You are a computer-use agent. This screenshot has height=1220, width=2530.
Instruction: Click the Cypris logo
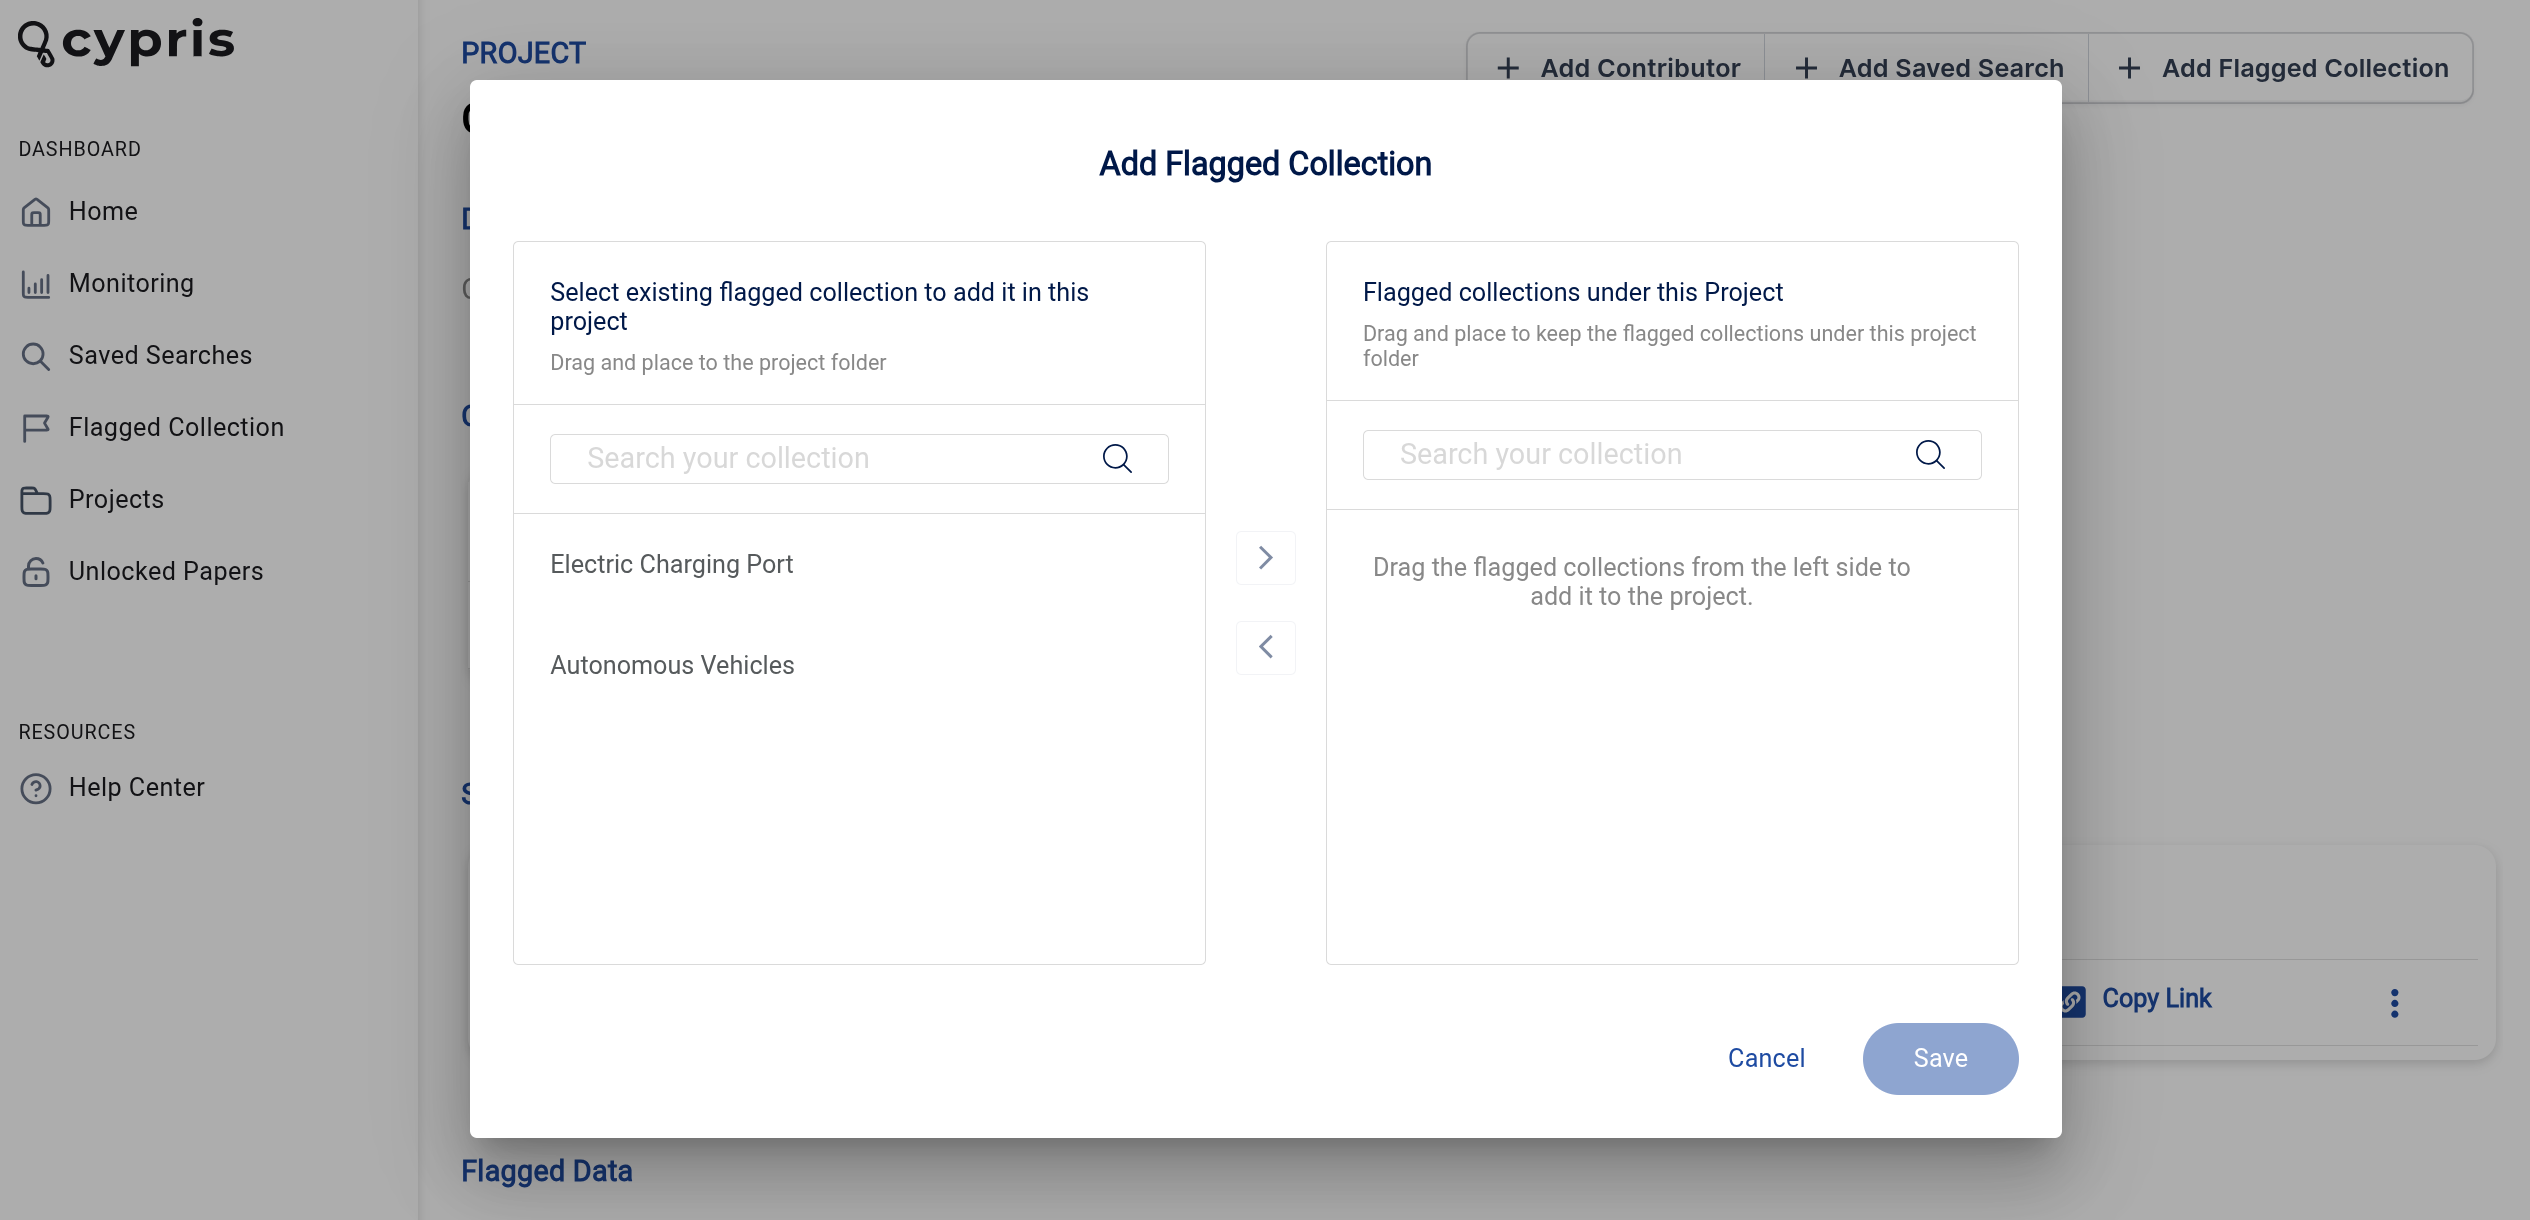127,42
